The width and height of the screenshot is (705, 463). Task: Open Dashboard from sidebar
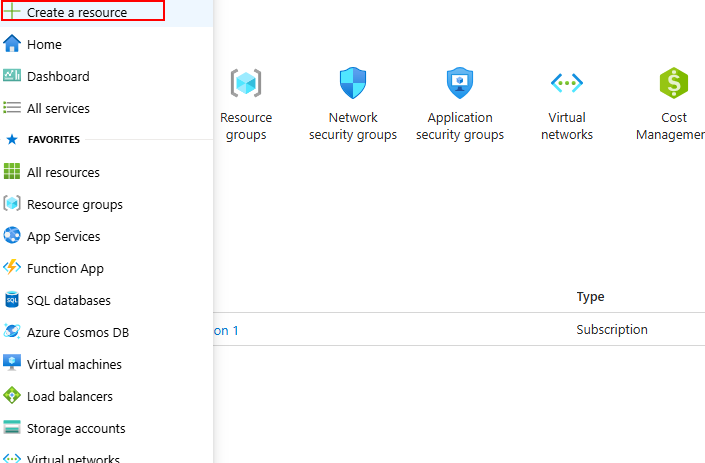point(58,76)
